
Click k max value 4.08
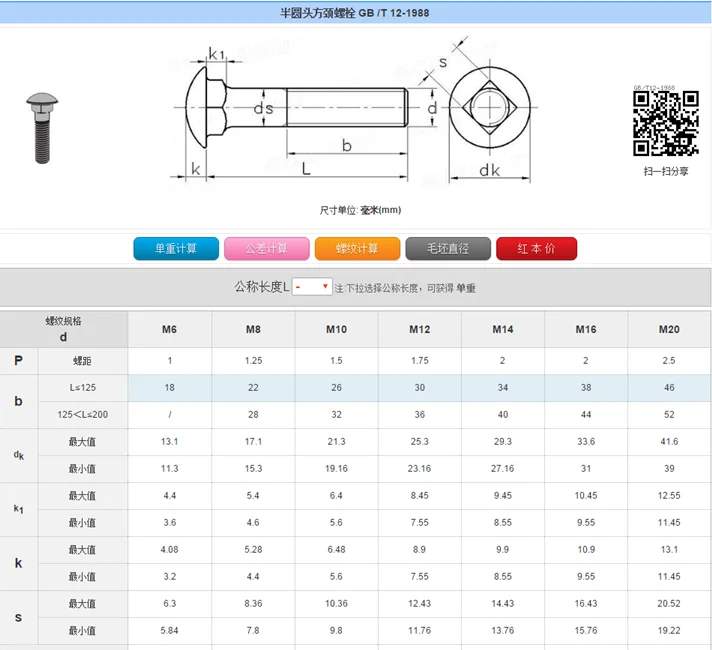(169, 550)
